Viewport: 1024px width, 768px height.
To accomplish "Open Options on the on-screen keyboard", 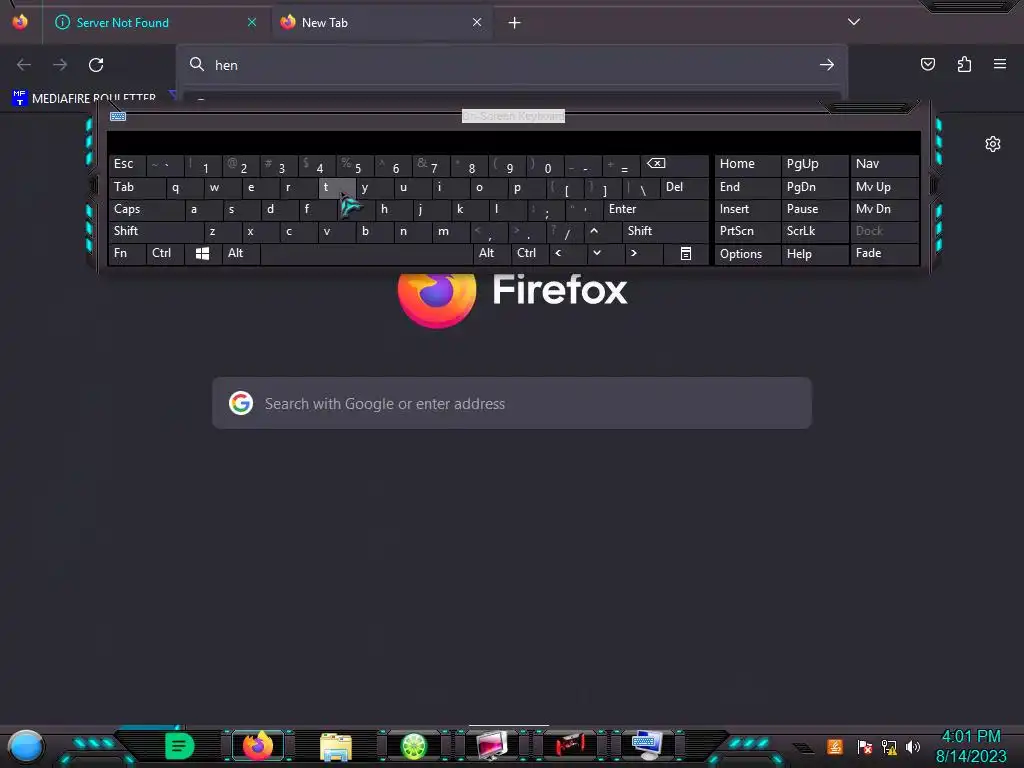I will (x=747, y=253).
